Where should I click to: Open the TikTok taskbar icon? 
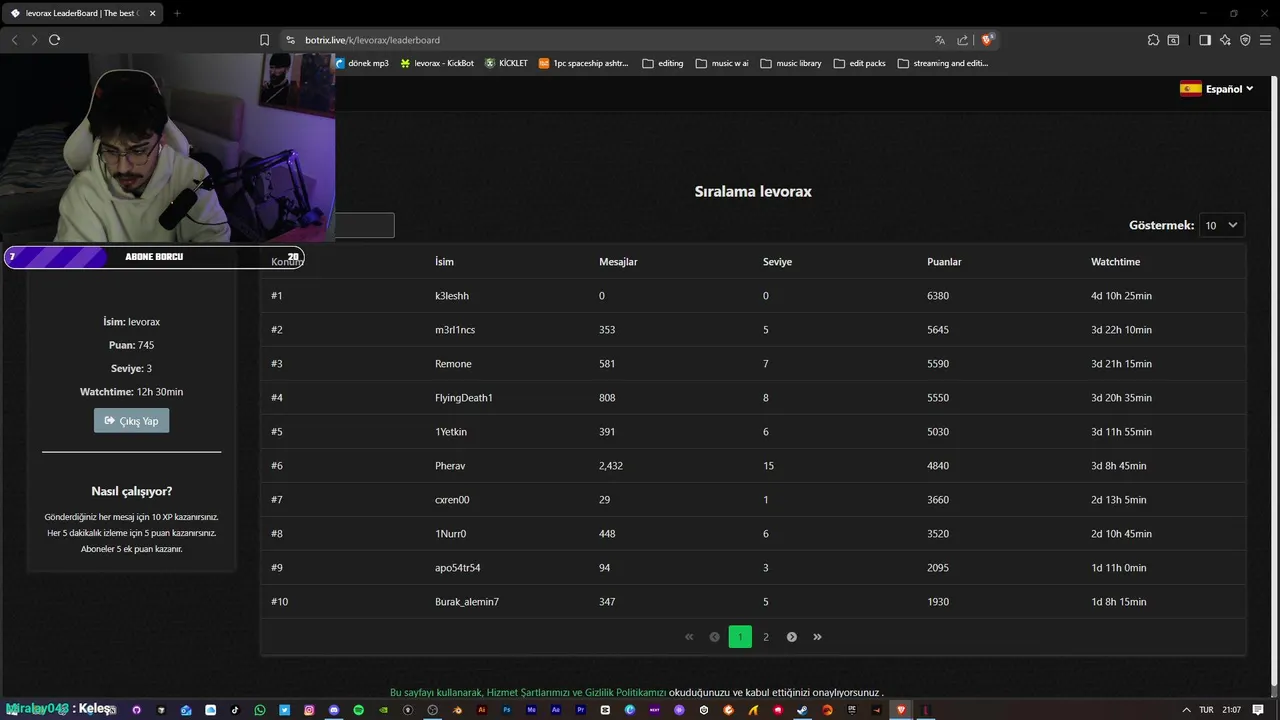[234, 710]
